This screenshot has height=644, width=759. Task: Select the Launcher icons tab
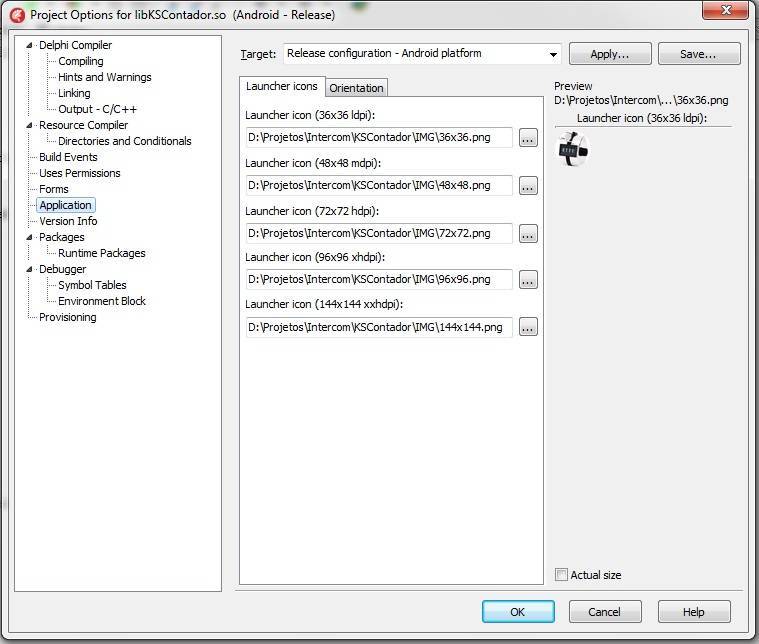282,87
